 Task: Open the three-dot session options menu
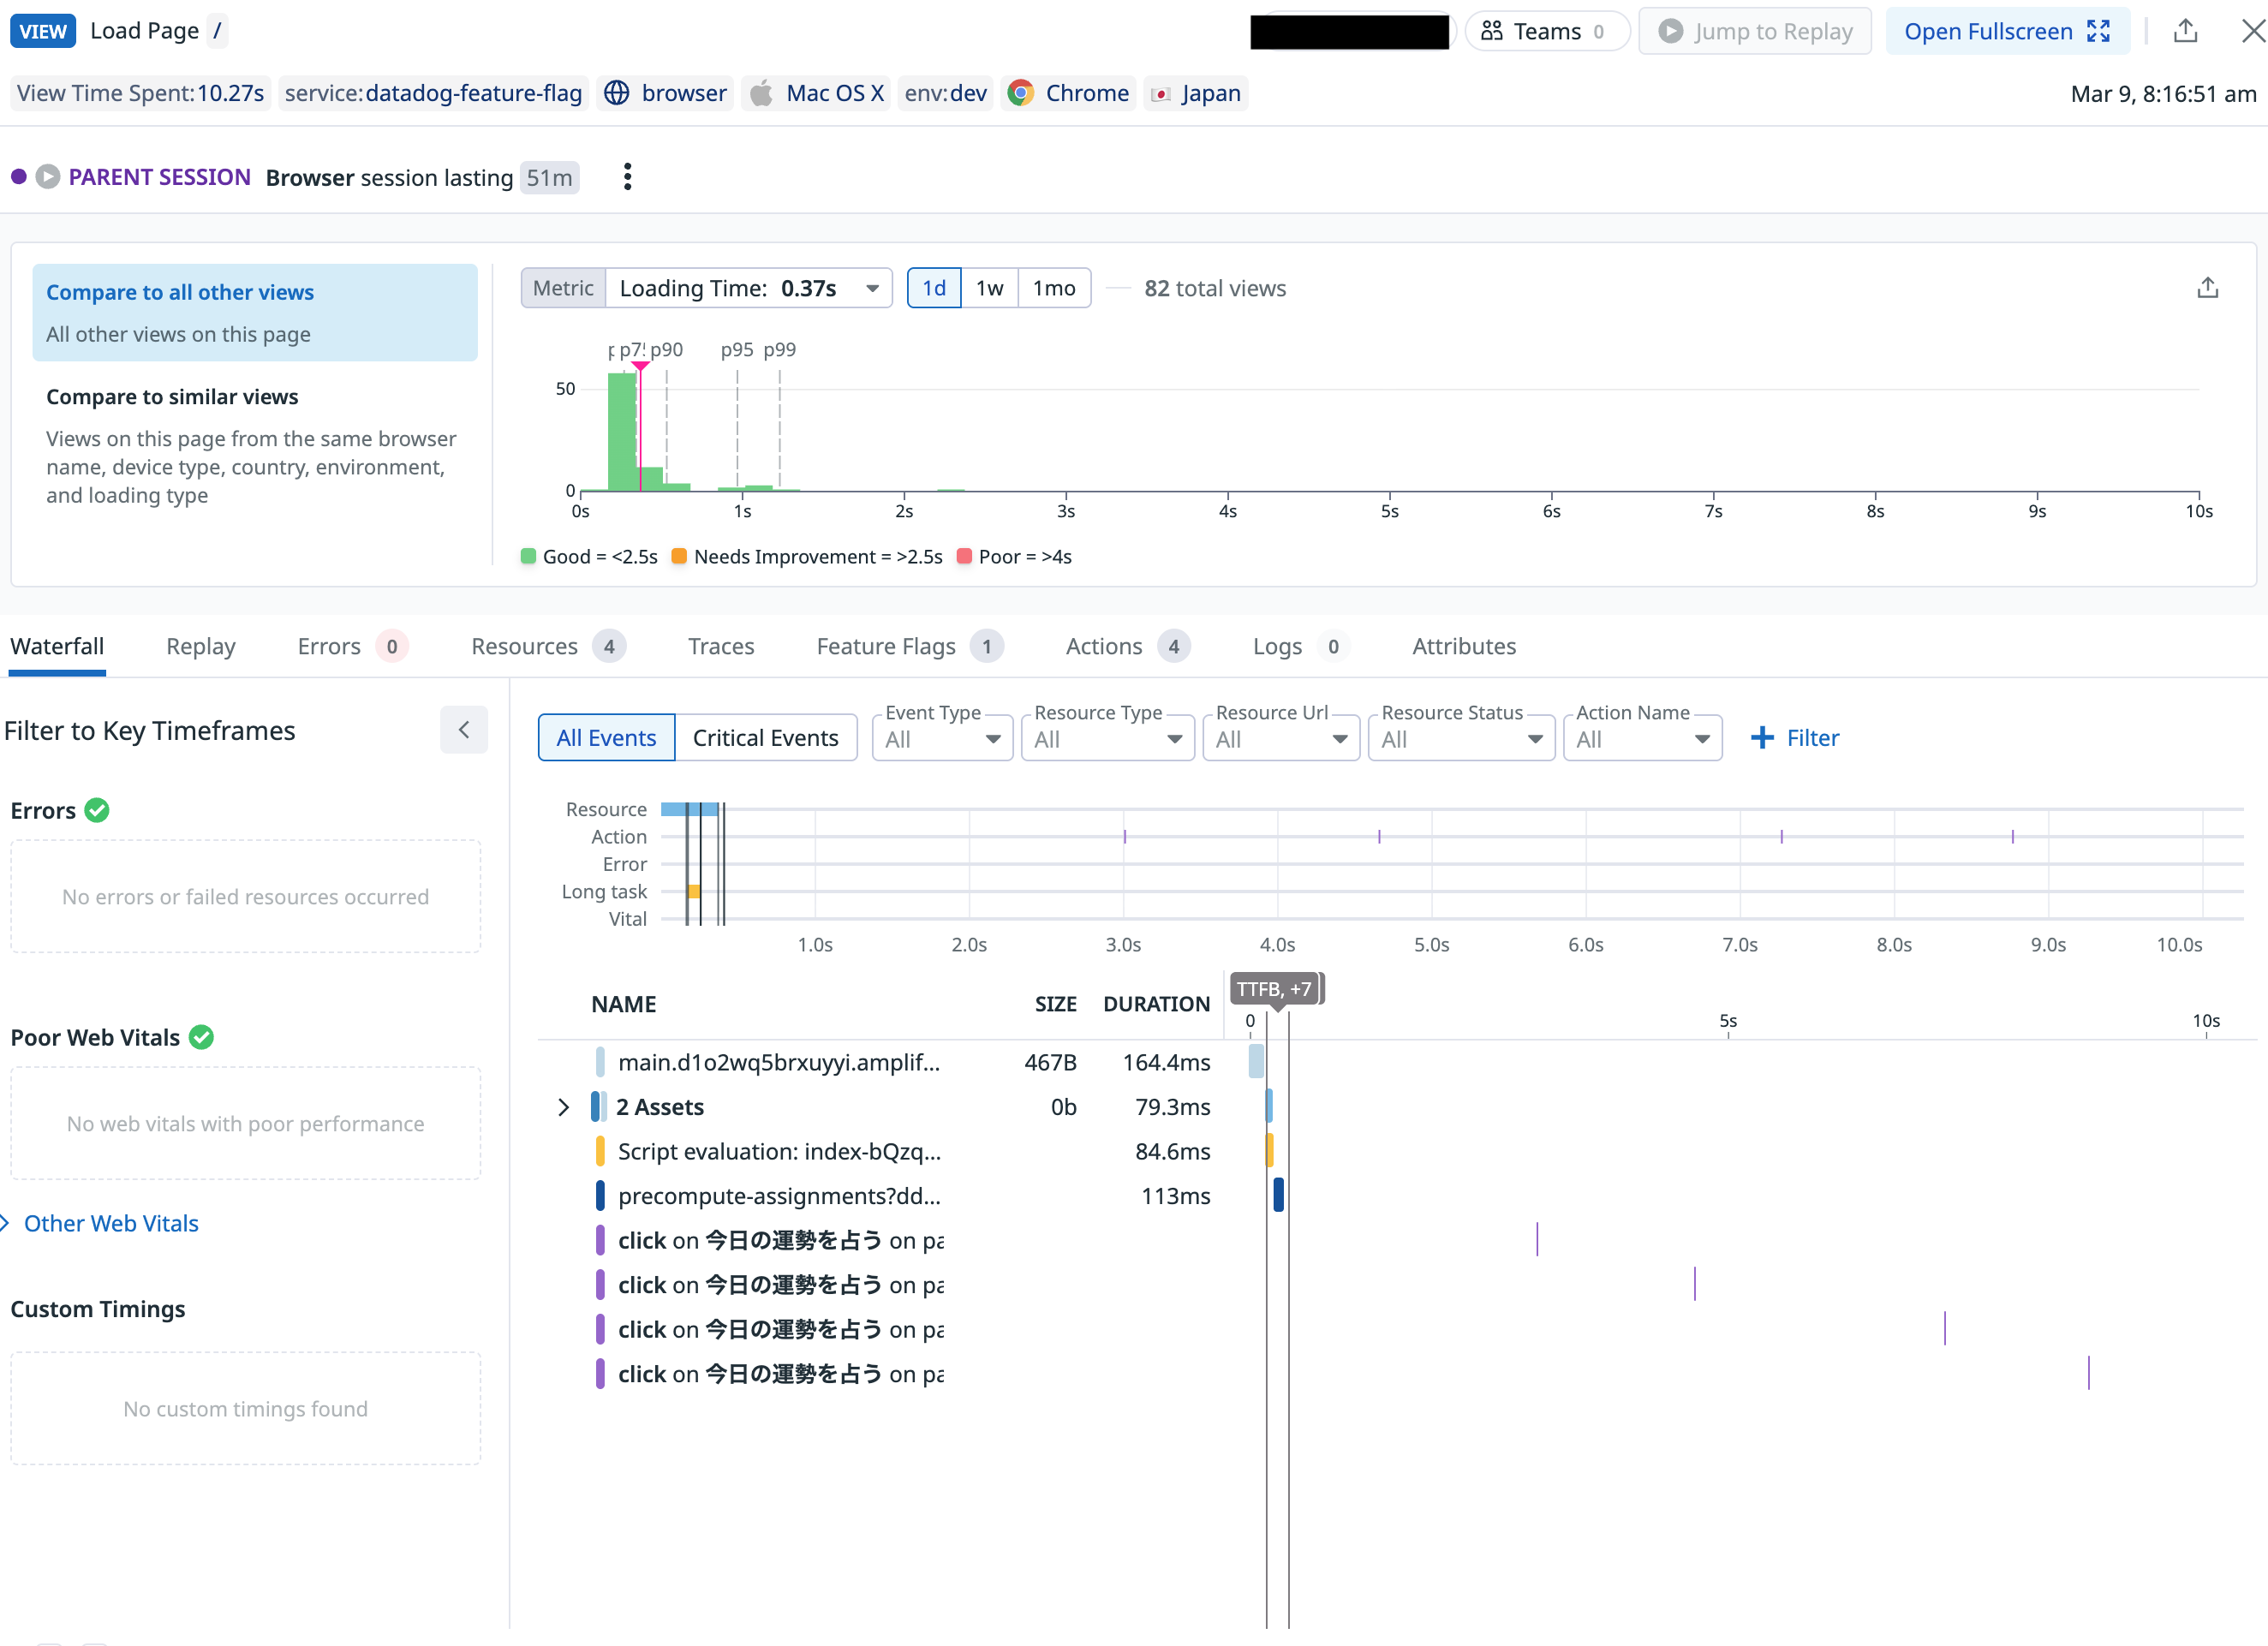coord(627,177)
